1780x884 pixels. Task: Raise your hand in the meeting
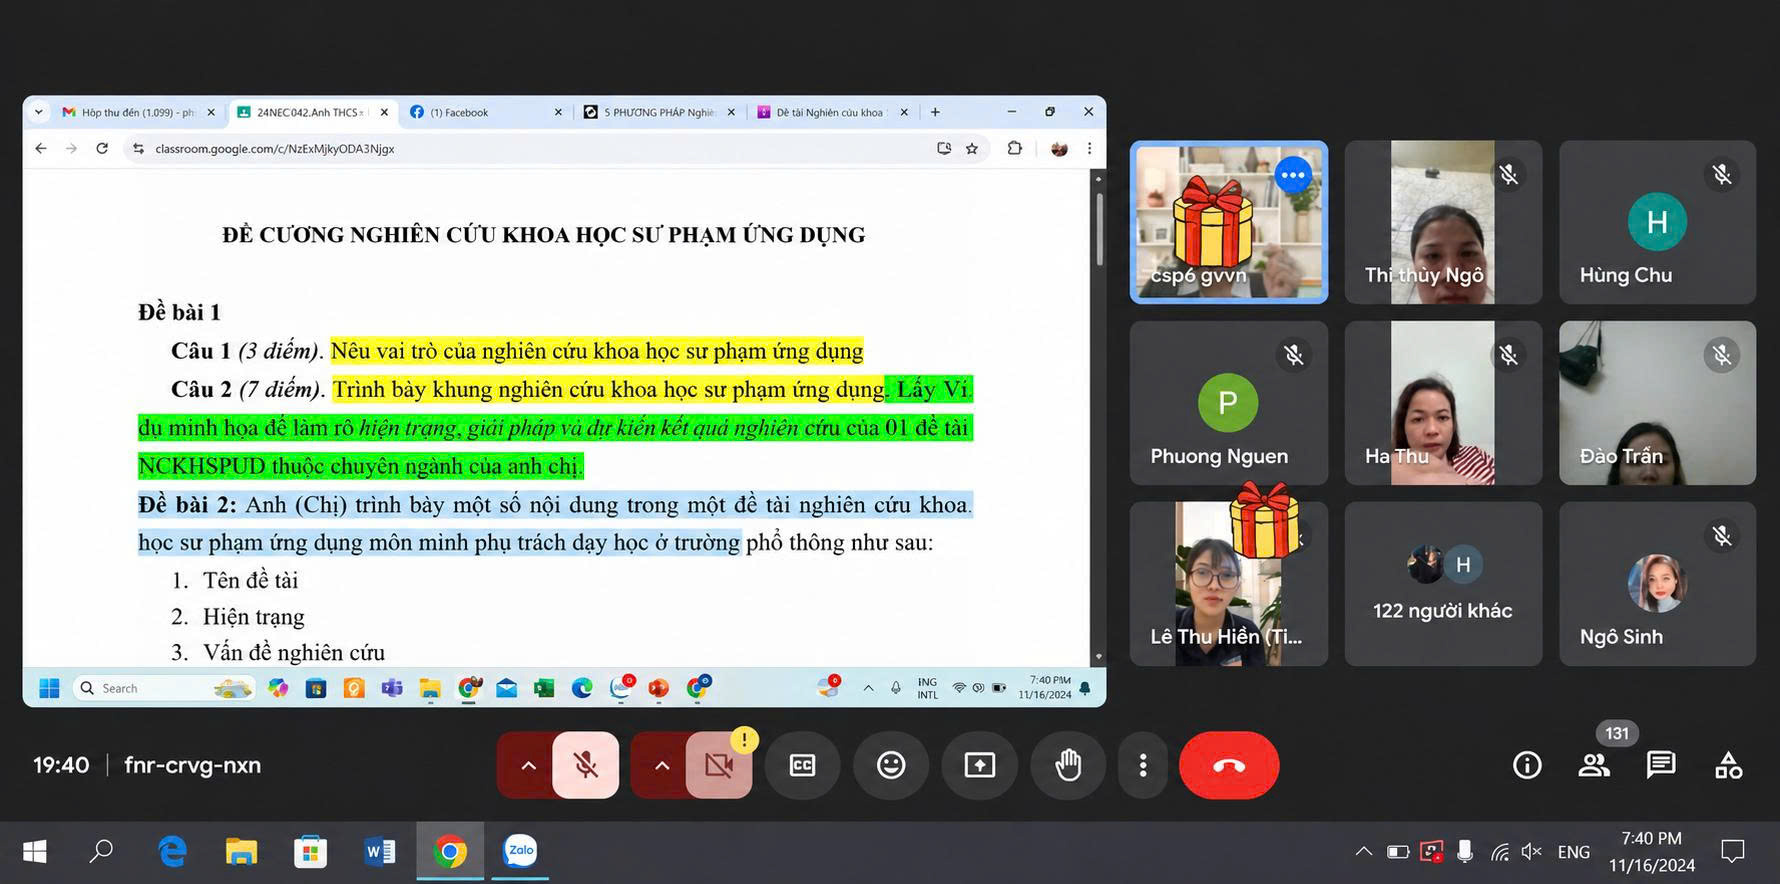click(x=1068, y=765)
